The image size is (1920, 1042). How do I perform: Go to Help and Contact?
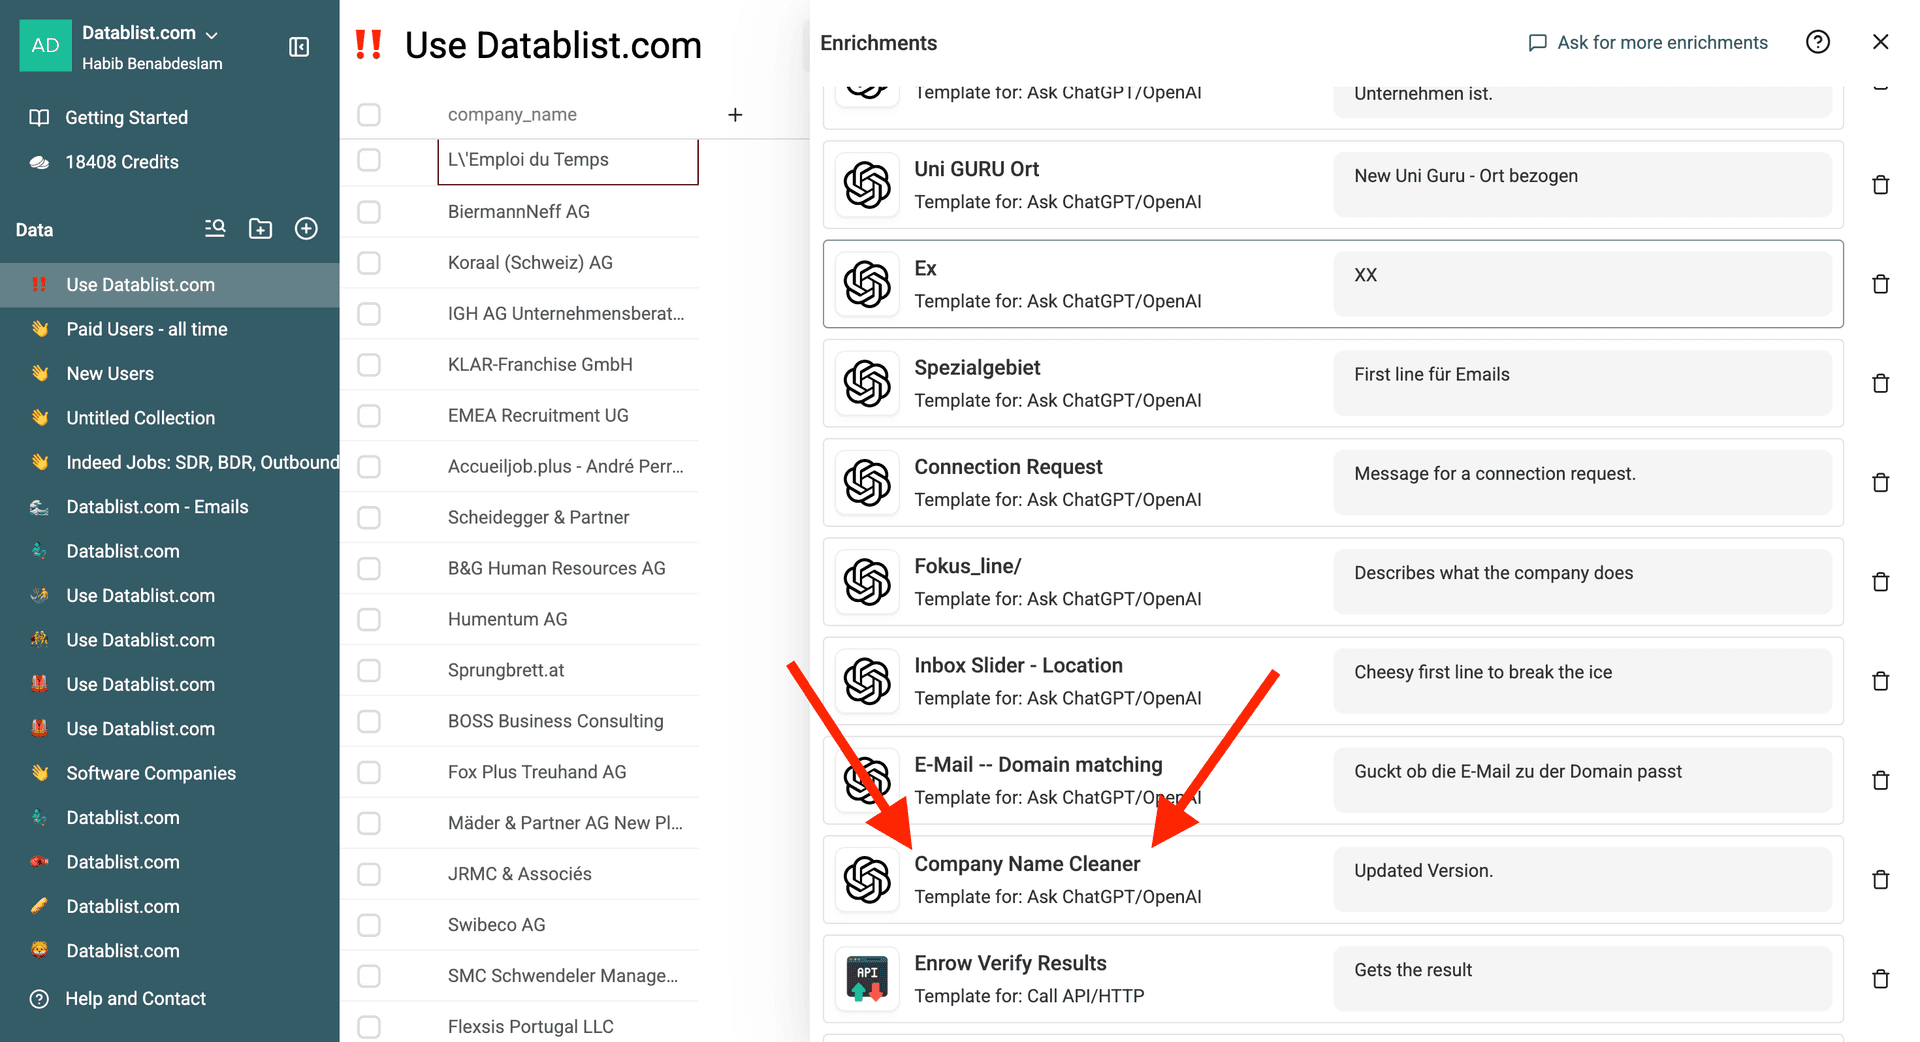click(x=135, y=999)
